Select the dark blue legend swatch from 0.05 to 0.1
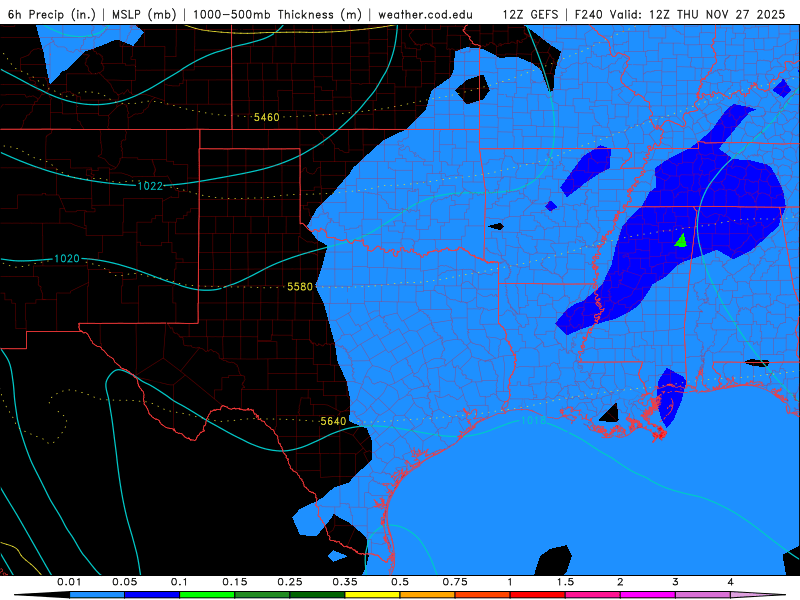The height and width of the screenshot is (600, 800). click(152, 595)
